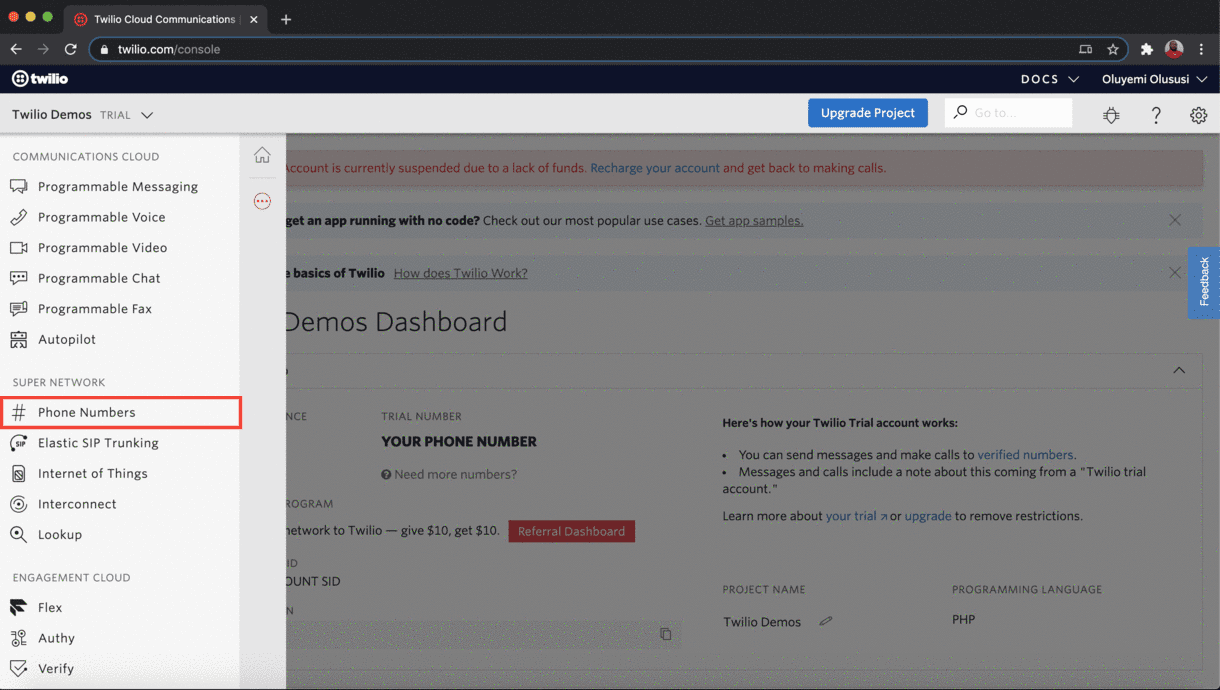The width and height of the screenshot is (1220, 690).
Task: Select Lookup item
Action: (60, 535)
